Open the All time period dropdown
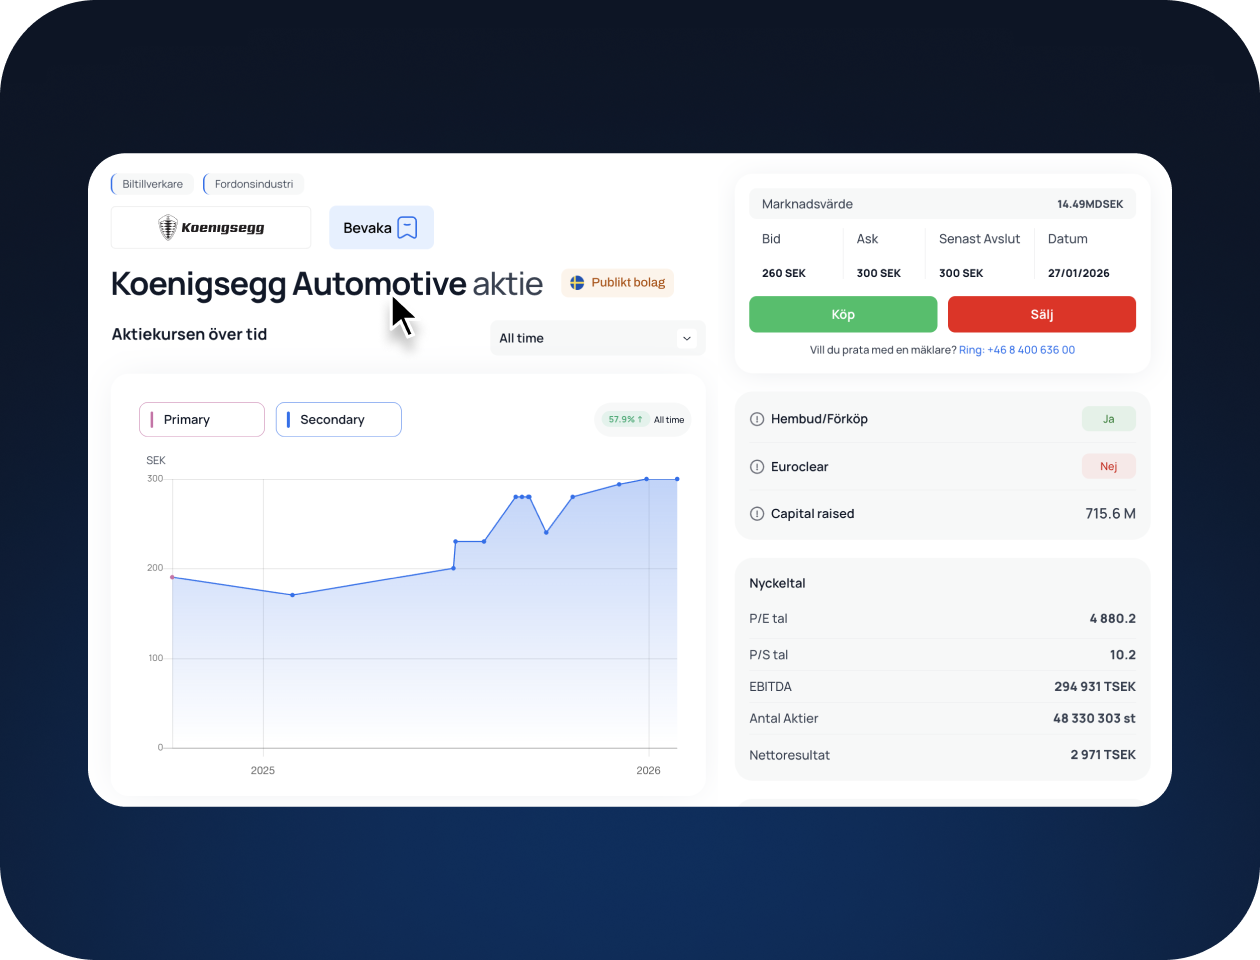Screen dimensions: 1260x960 tap(597, 338)
